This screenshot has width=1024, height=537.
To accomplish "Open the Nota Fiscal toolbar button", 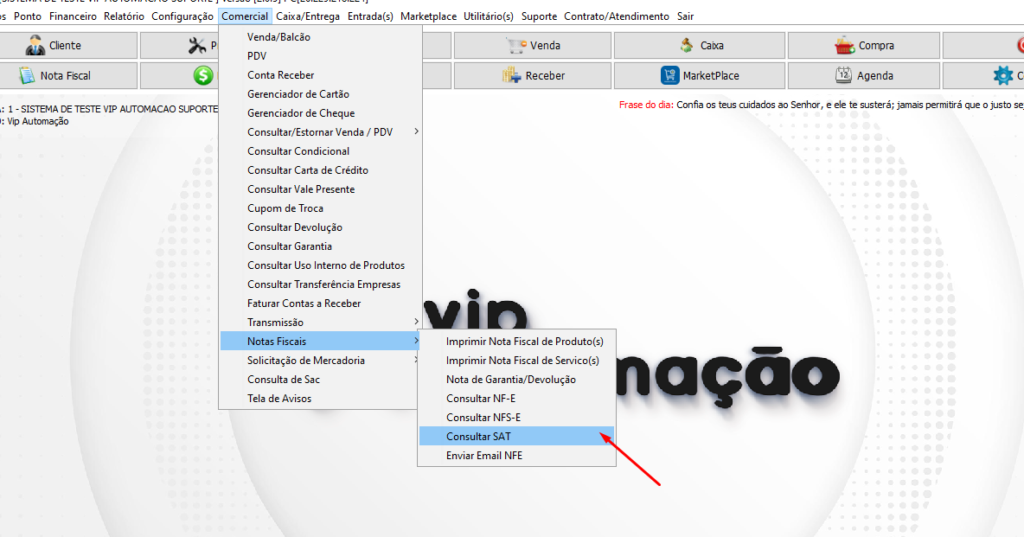I will [68, 75].
